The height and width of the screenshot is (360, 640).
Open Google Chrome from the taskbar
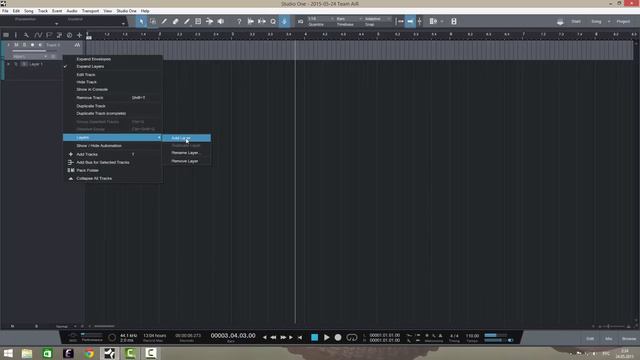(89, 353)
